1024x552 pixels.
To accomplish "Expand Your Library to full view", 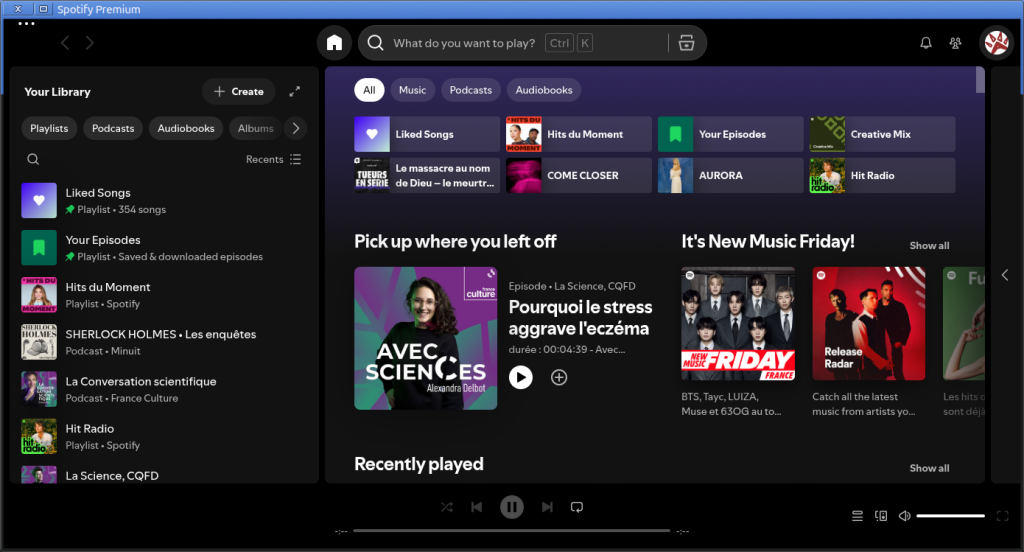I will (295, 91).
